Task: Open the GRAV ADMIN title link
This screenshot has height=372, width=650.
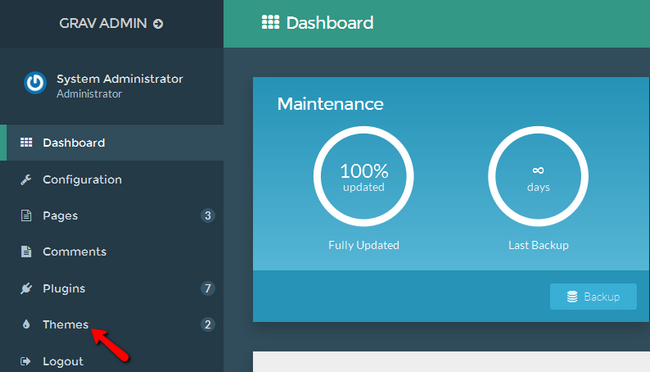Action: tap(103, 23)
